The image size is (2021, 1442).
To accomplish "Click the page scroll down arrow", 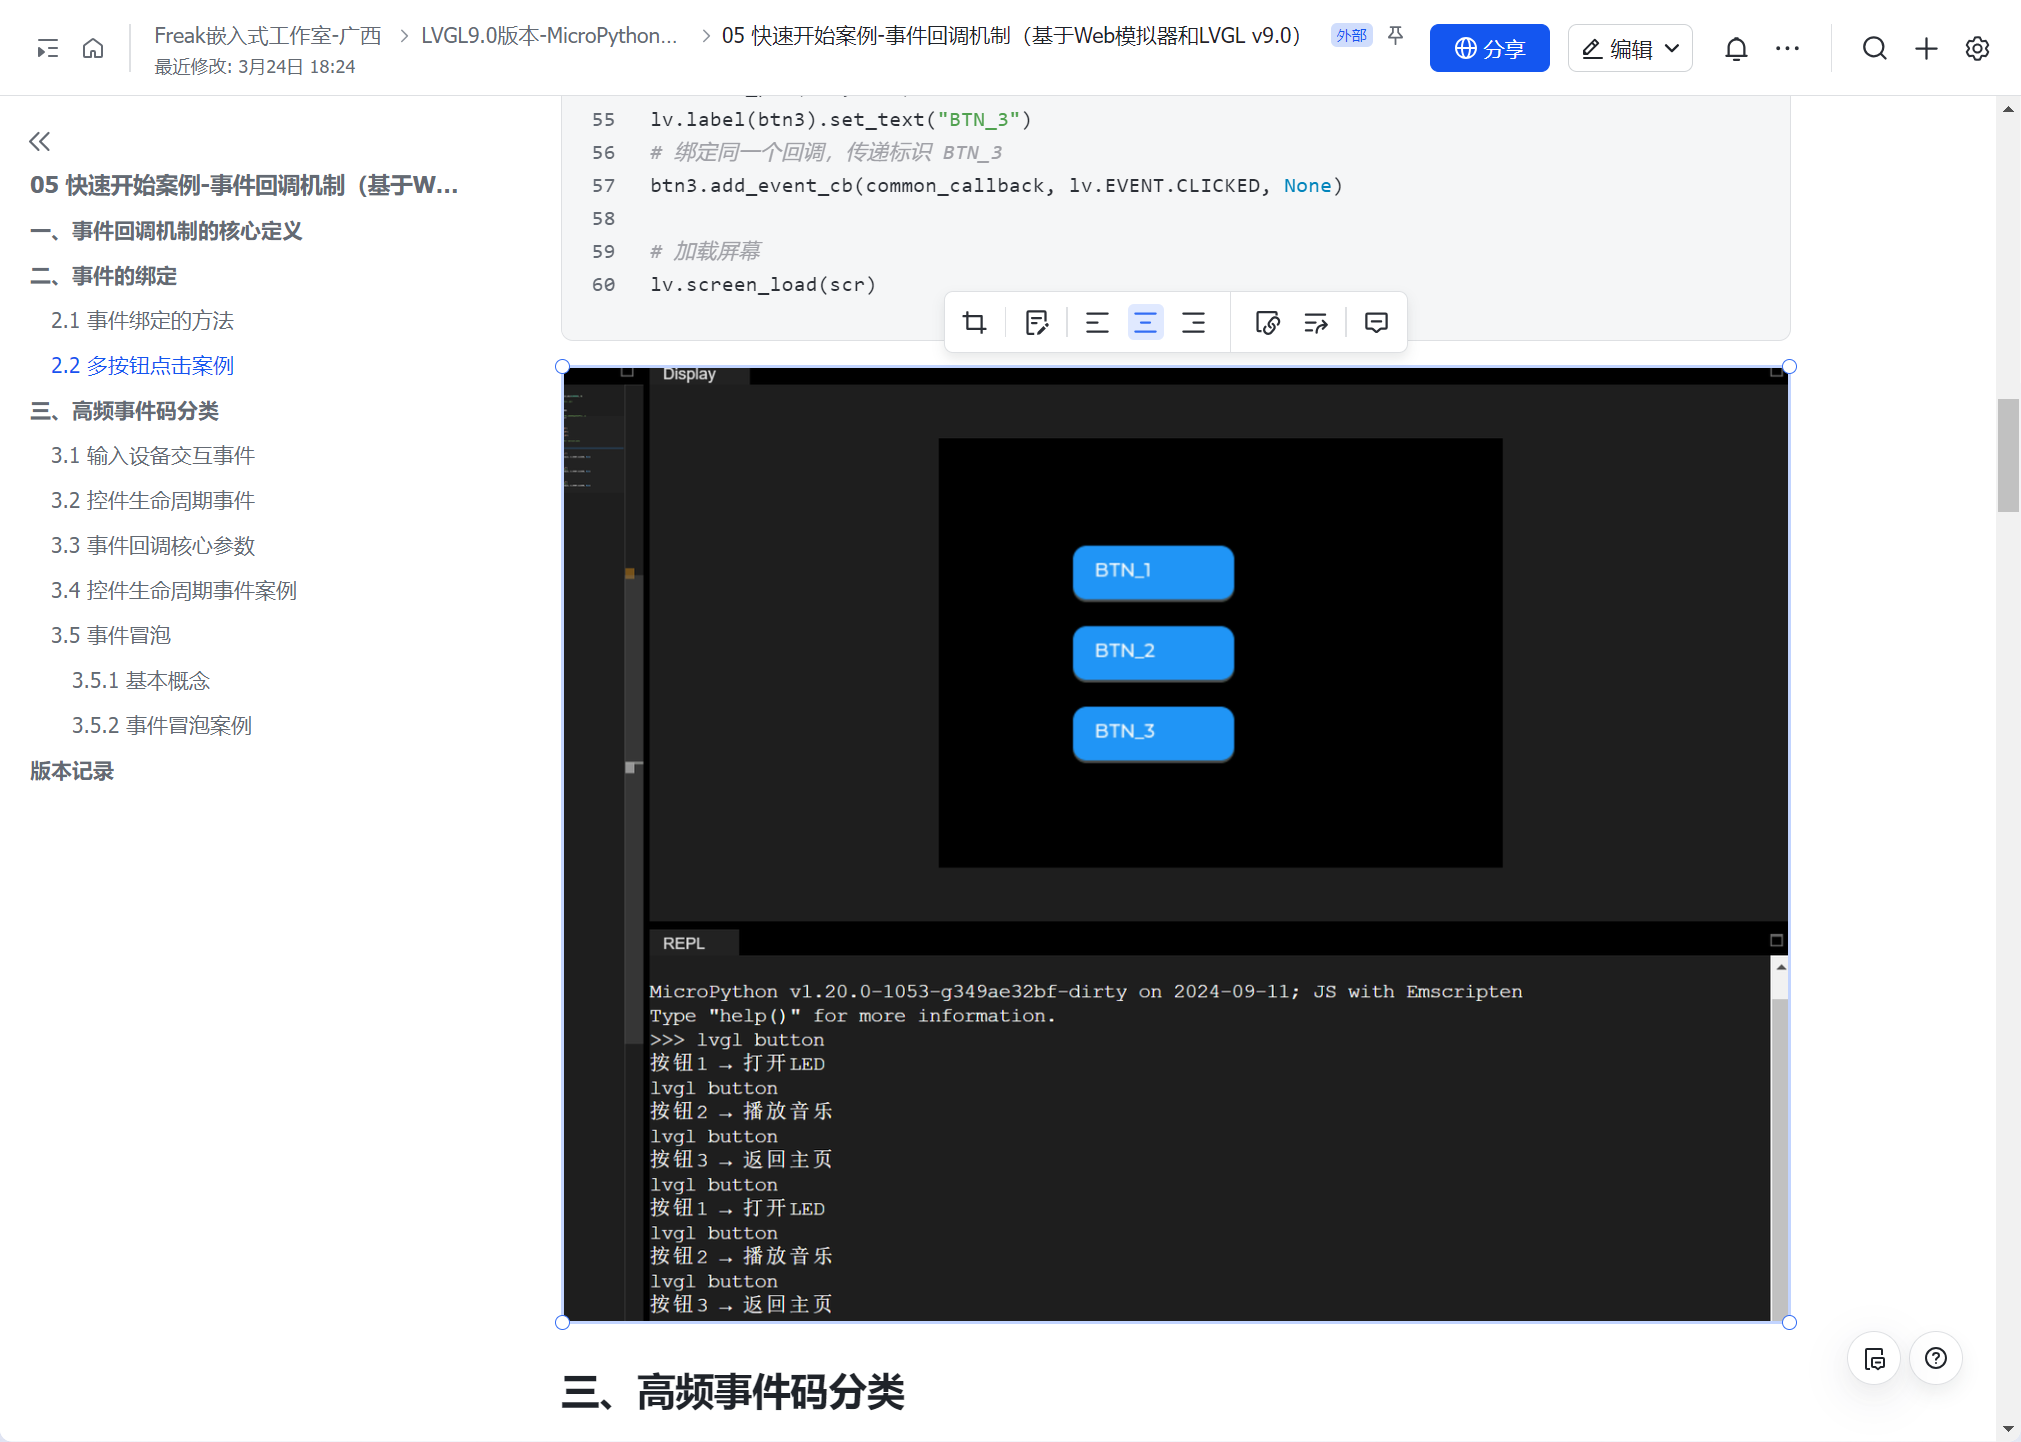I will 2008,1429.
